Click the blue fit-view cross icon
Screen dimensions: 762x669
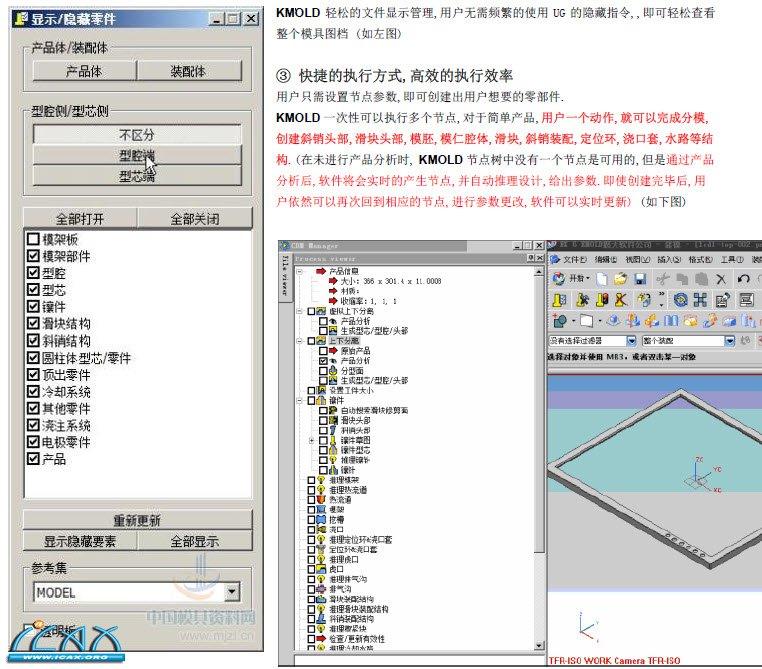(x=700, y=300)
